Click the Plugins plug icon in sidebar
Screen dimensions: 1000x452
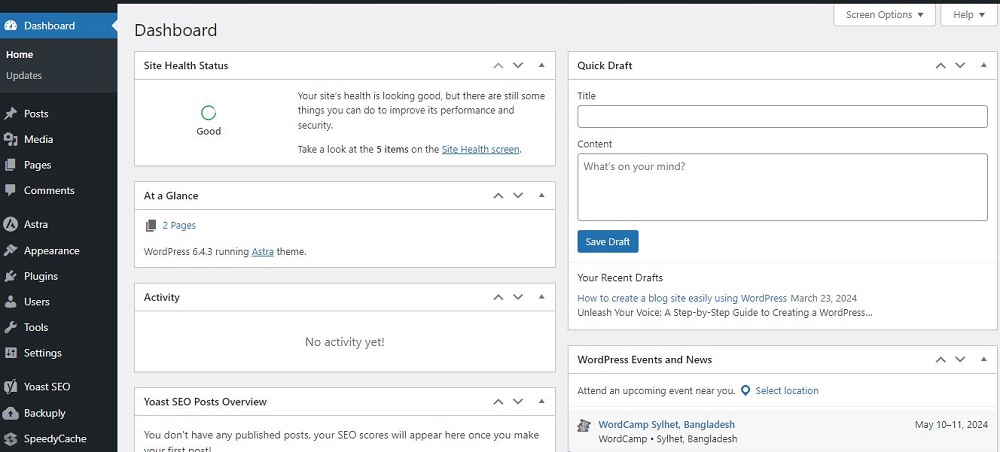[x=11, y=276]
